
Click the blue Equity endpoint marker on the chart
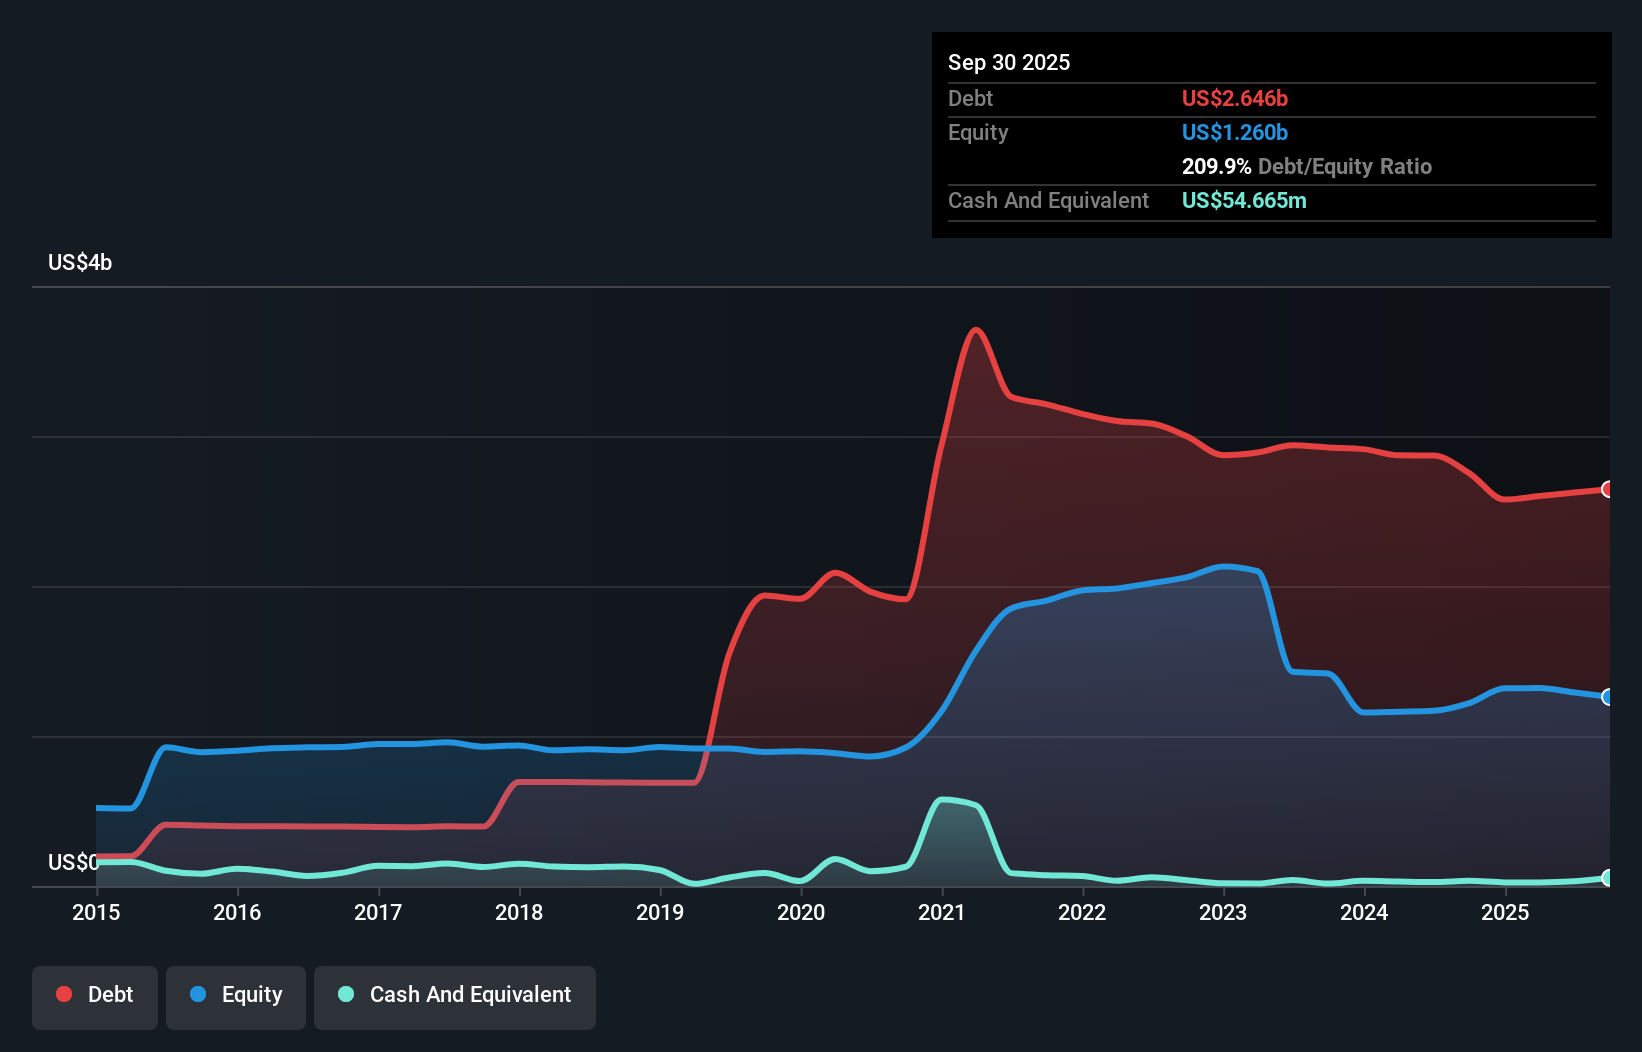pos(1607,698)
